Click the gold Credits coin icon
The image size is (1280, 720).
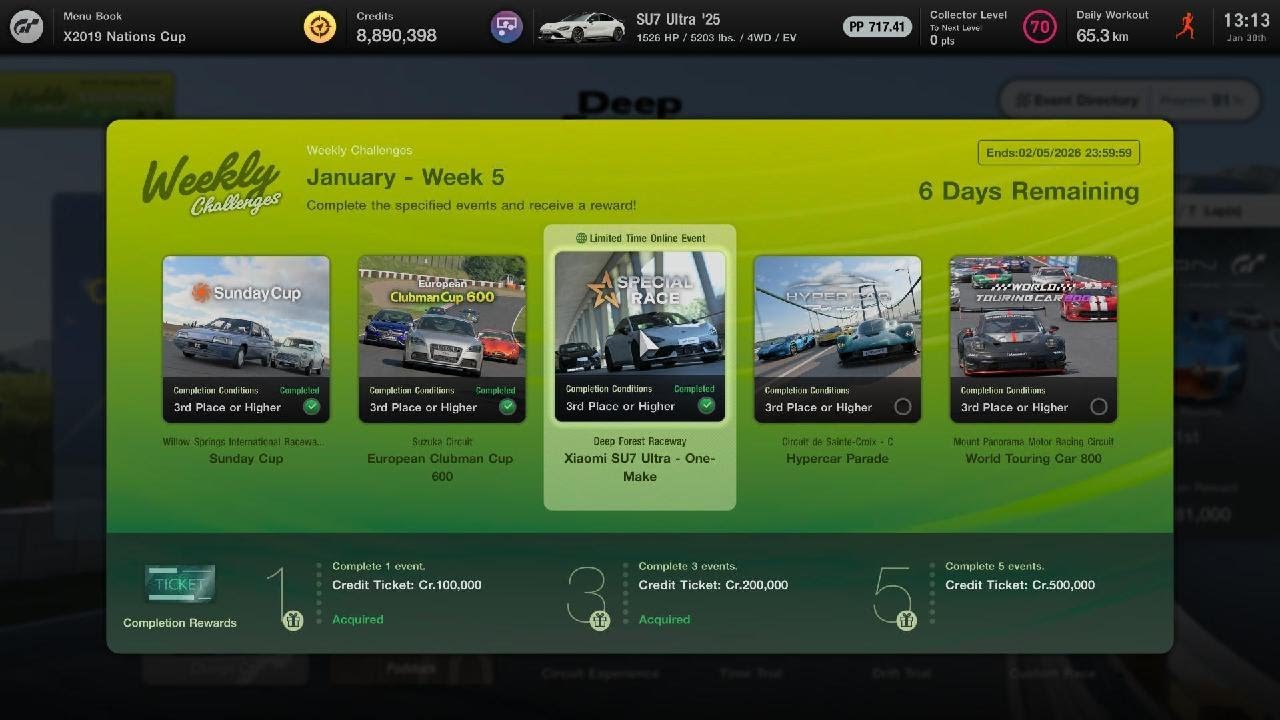click(x=320, y=27)
